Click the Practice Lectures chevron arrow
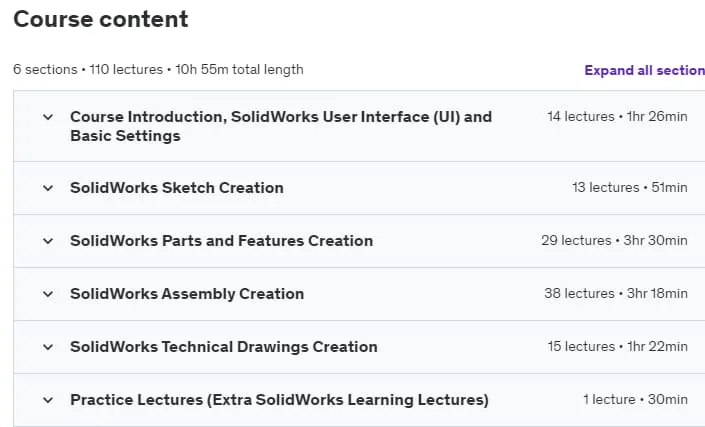 point(48,400)
